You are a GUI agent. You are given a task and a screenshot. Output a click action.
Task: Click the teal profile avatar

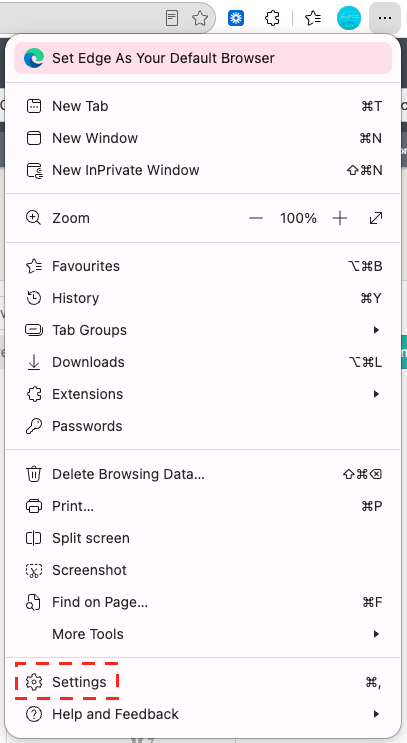tap(349, 18)
